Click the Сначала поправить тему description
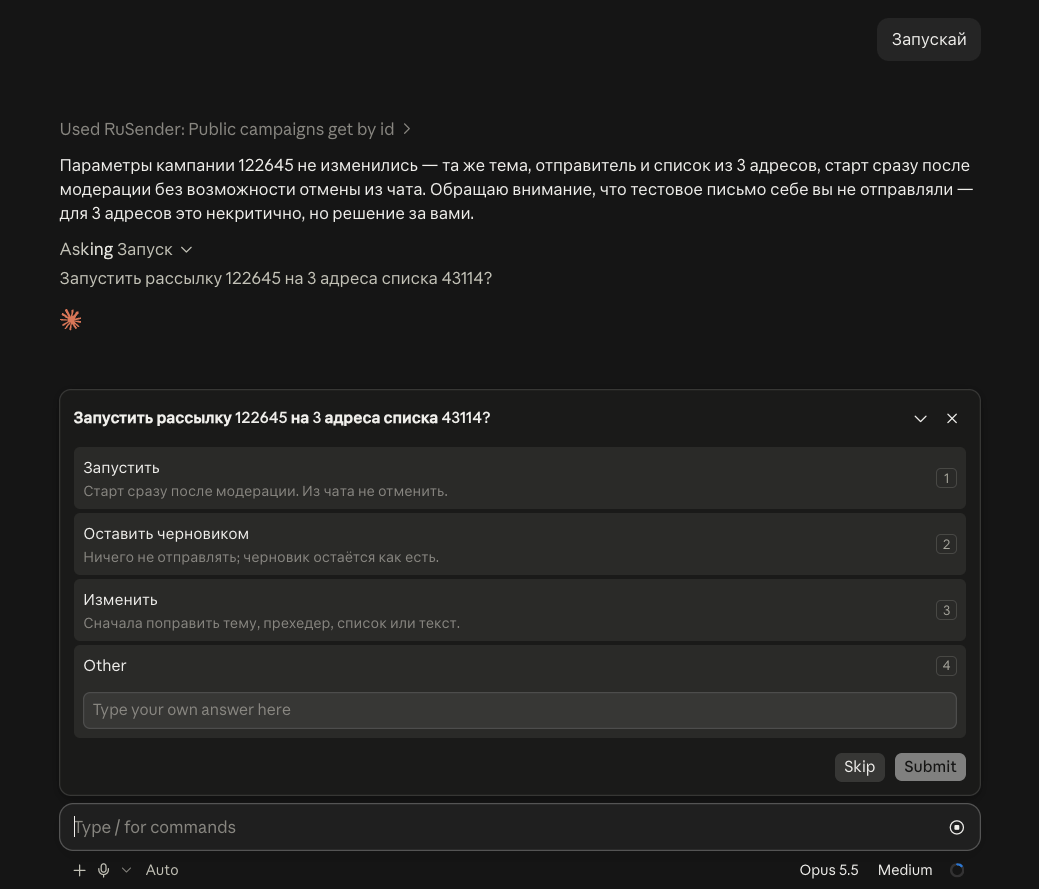The height and width of the screenshot is (889, 1039). pyautogui.click(x=272, y=623)
